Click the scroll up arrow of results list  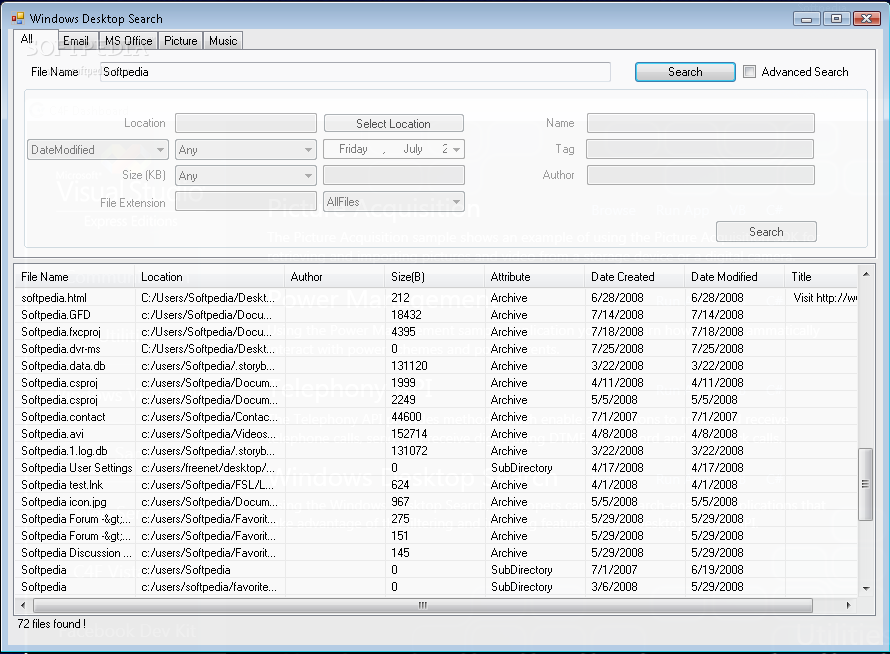(x=866, y=275)
